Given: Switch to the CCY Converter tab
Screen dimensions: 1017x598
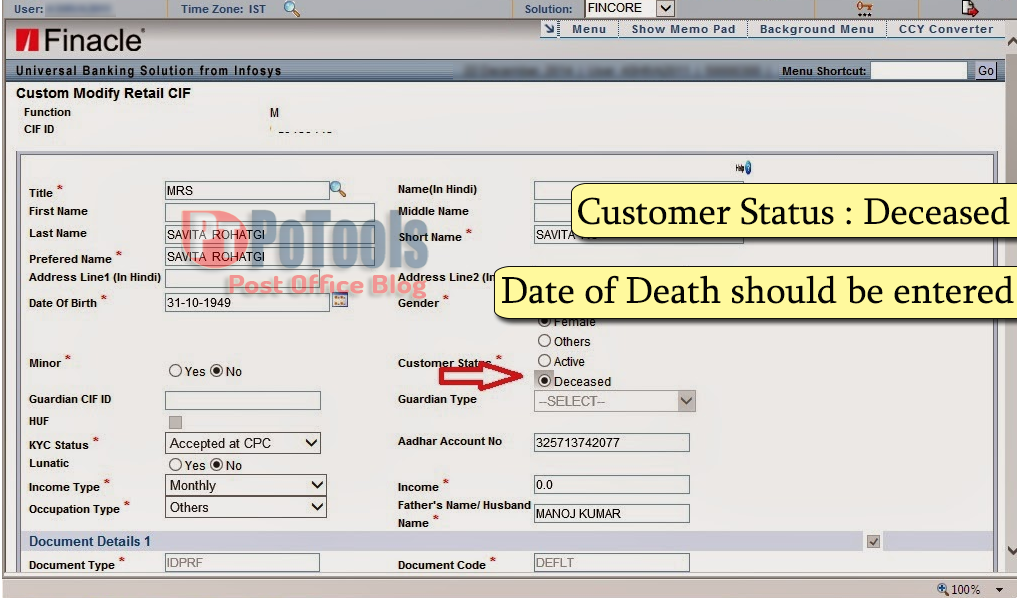Looking at the screenshot, I should pyautogui.click(x=945, y=29).
